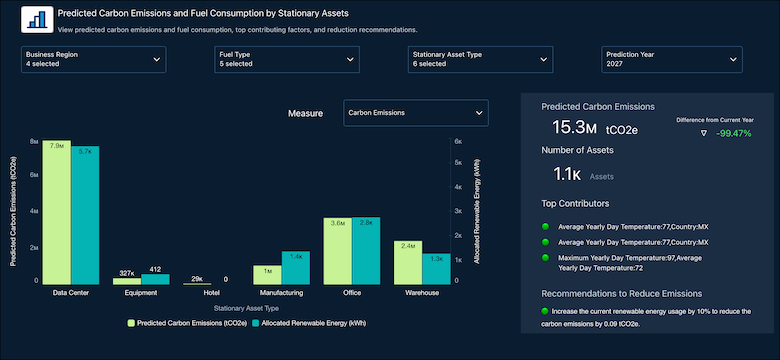The width and height of the screenshot is (780, 360).
Task: Click the Office axis label
Action: pos(352,293)
